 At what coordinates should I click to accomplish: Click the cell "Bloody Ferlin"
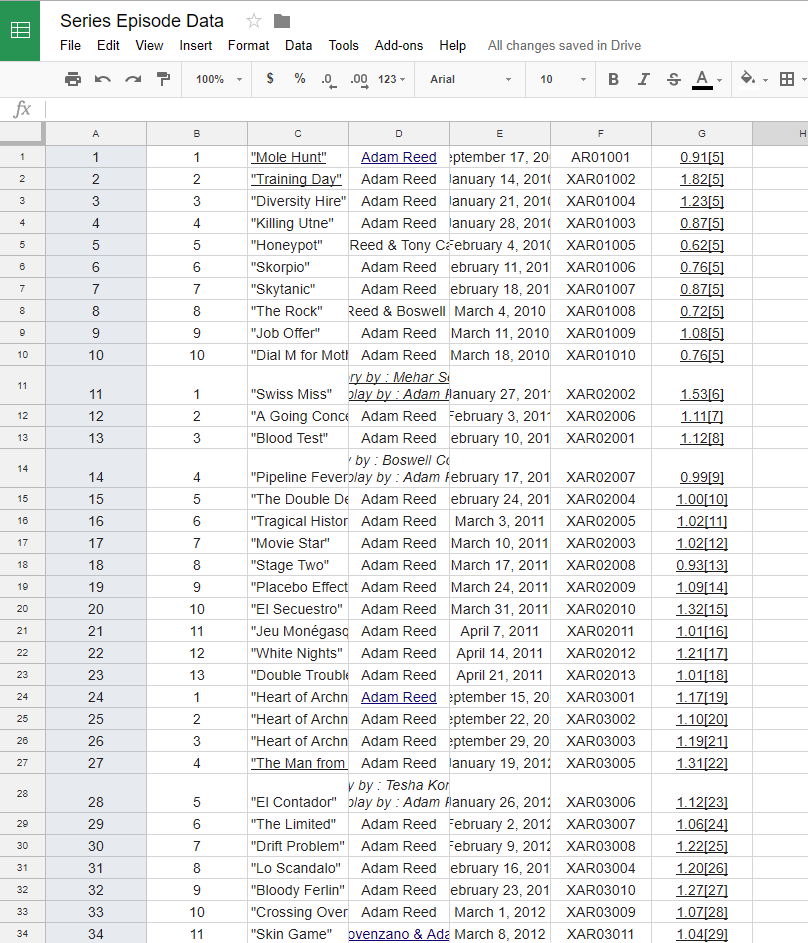pyautogui.click(x=298, y=890)
